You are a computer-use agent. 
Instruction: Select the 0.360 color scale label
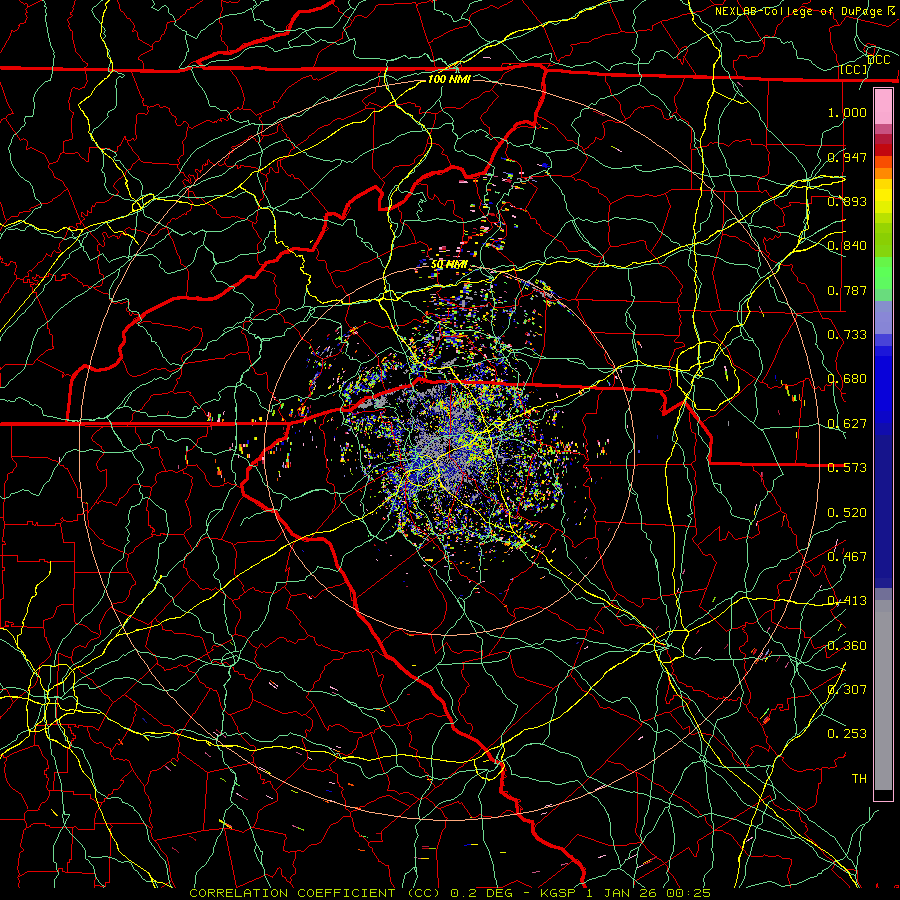pos(847,646)
